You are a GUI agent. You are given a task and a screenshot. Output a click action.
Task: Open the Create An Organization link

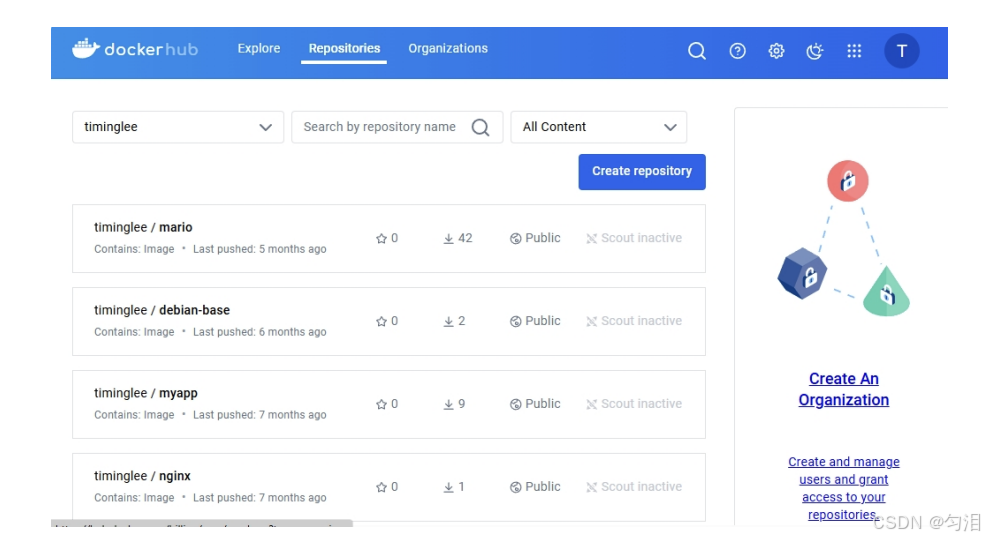844,389
